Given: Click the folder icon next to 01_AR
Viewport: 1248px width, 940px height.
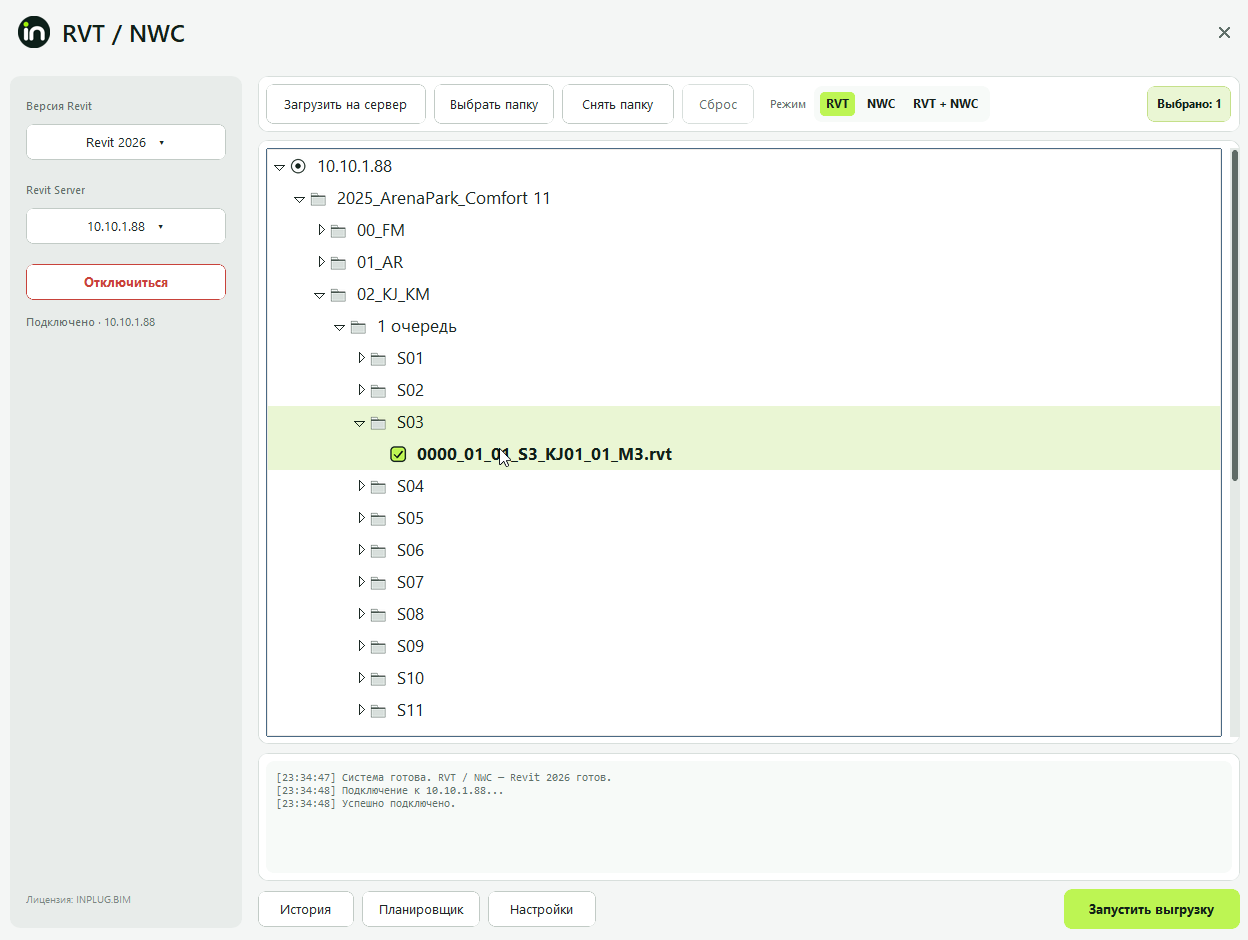Looking at the screenshot, I should click(x=338, y=263).
